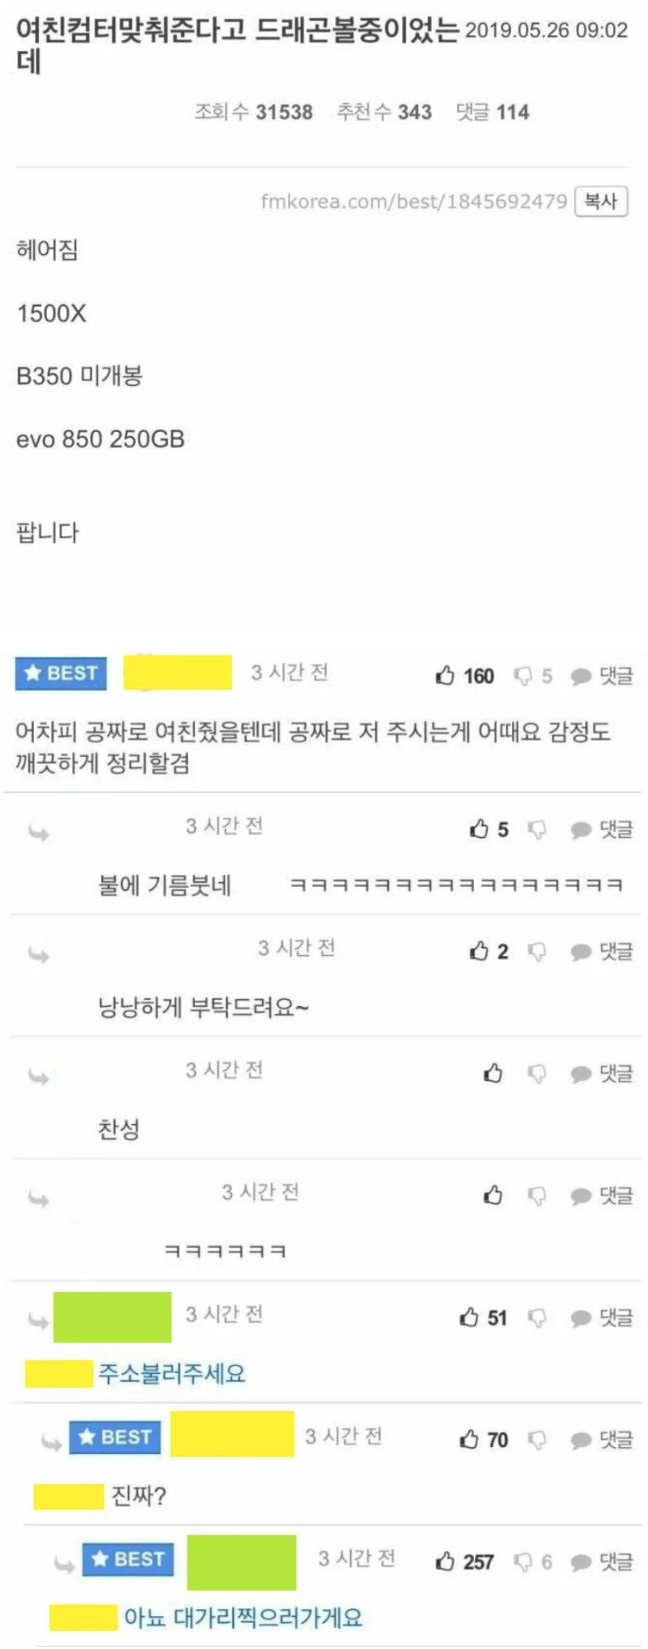This screenshot has height=1649, width=648.
Task: Dislike the top BEST comment showing 5 downvotes
Action: click(533, 676)
